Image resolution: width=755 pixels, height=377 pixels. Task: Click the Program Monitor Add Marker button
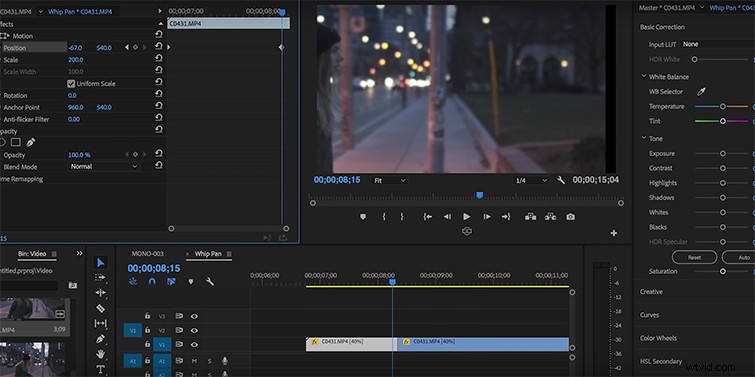[x=363, y=217]
